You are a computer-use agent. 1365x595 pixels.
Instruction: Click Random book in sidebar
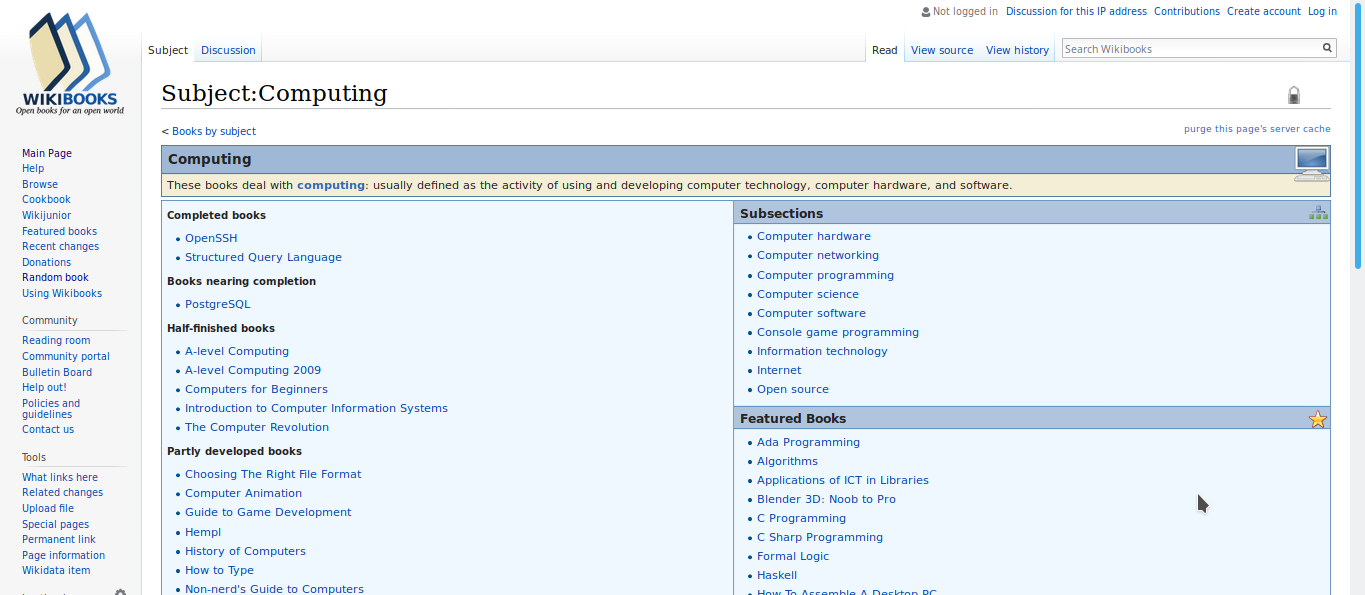pyautogui.click(x=55, y=277)
